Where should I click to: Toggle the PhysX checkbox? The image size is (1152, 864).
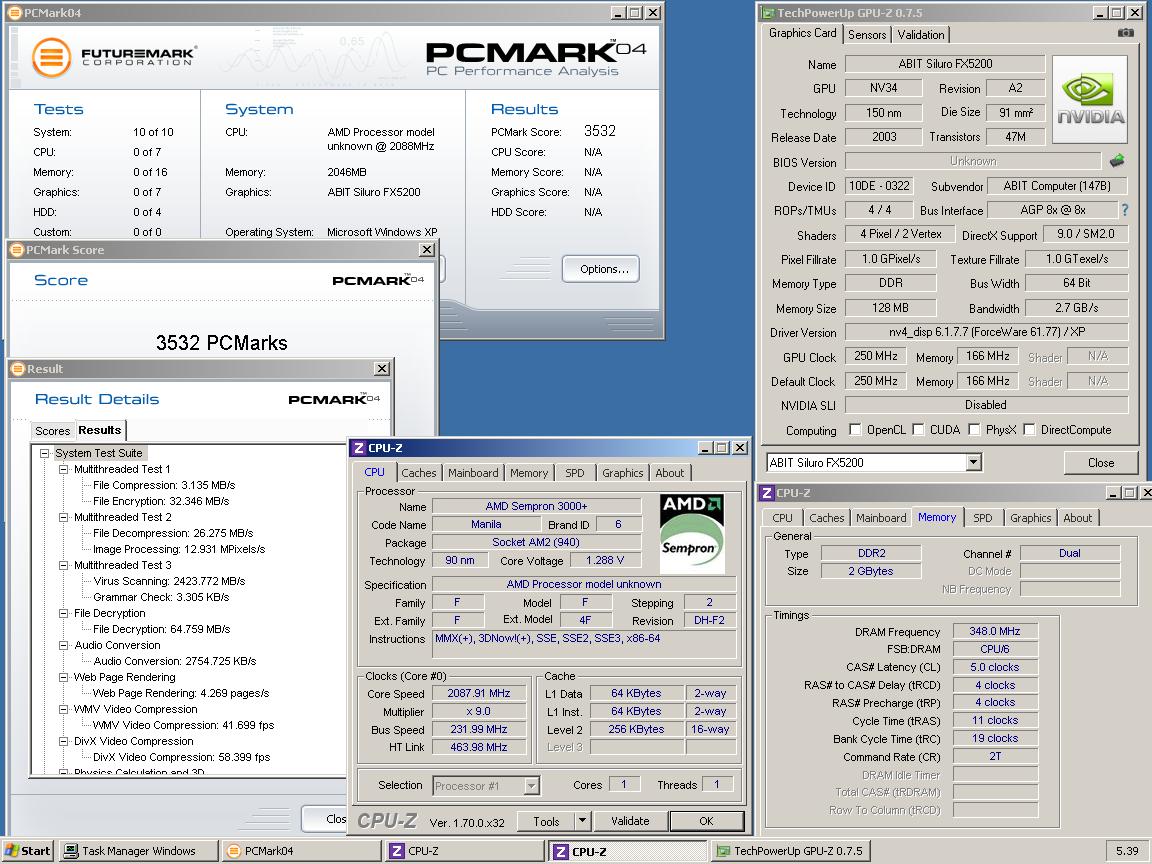(974, 429)
